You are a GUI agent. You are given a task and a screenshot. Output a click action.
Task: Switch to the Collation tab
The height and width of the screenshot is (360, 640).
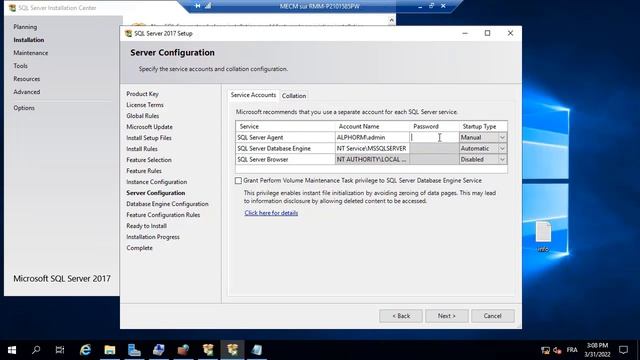pyautogui.click(x=293, y=96)
